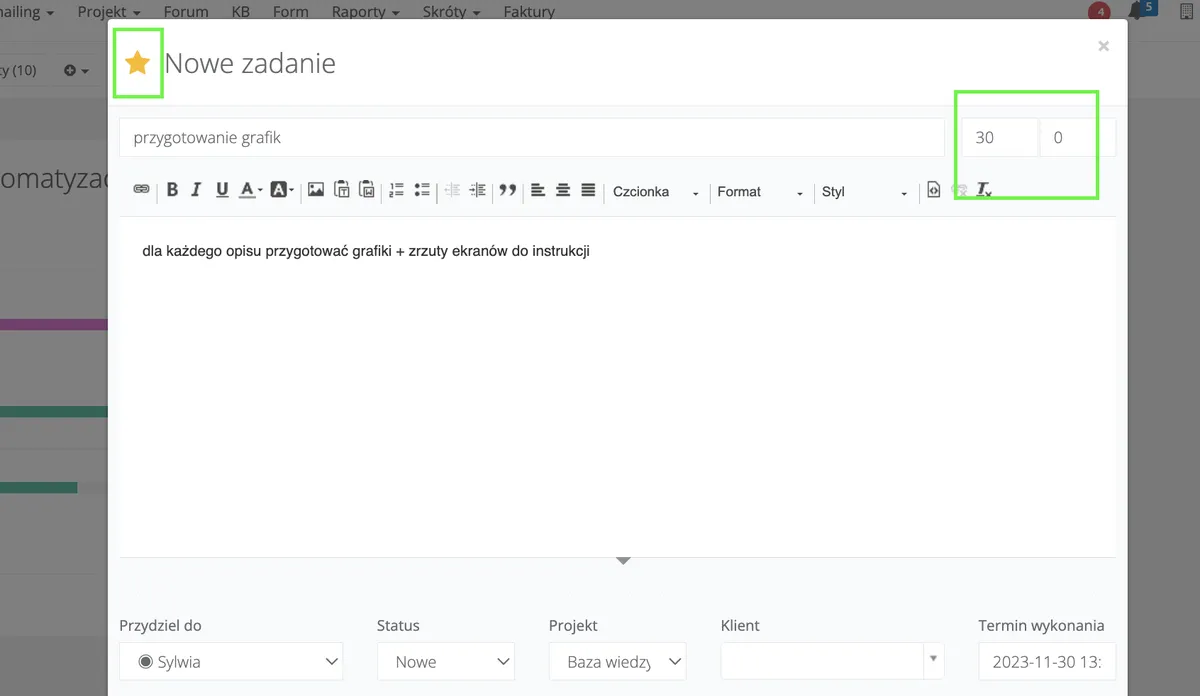
Task: Open the Styl dropdown
Action: coord(864,192)
